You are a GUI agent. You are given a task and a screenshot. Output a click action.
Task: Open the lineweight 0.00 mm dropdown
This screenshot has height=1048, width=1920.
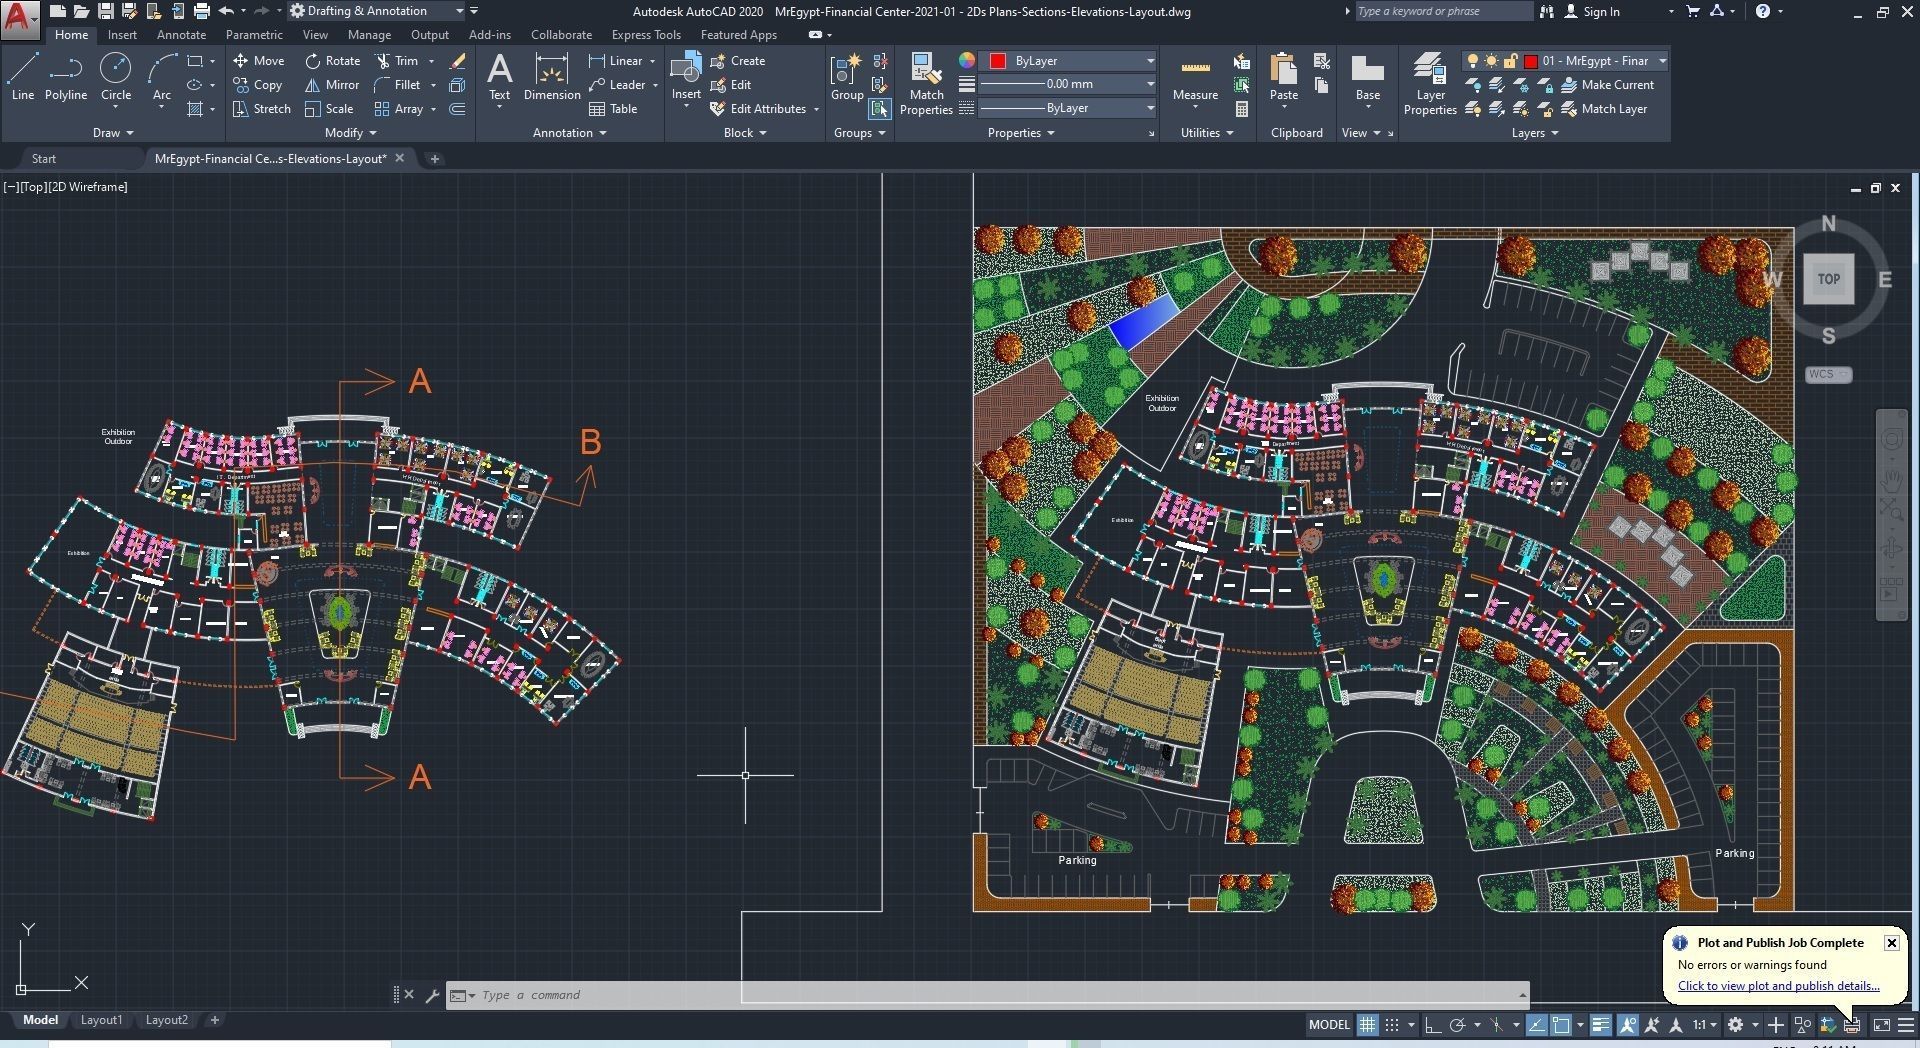1068,84
